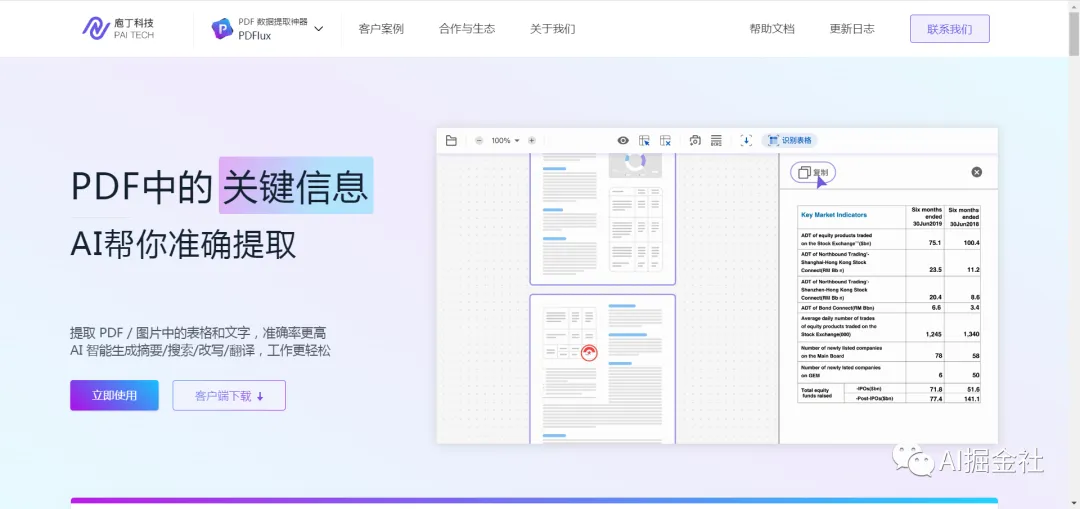Close the extracted table panel
The width and height of the screenshot is (1080, 509).
(977, 172)
